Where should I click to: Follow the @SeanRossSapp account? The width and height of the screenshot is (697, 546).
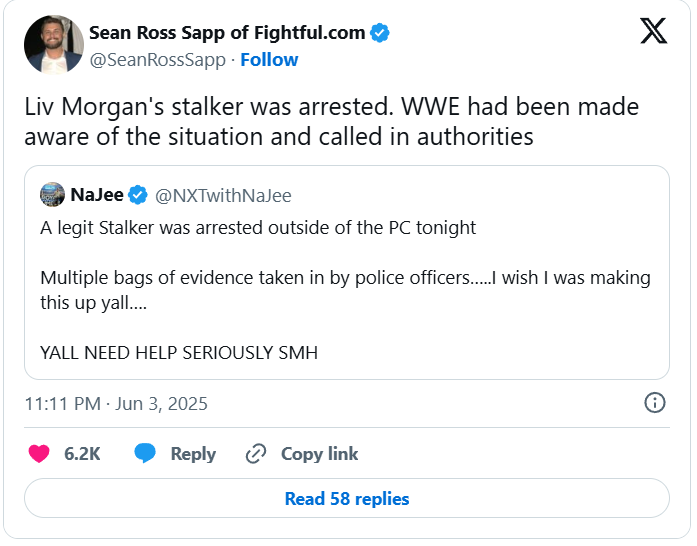269,60
